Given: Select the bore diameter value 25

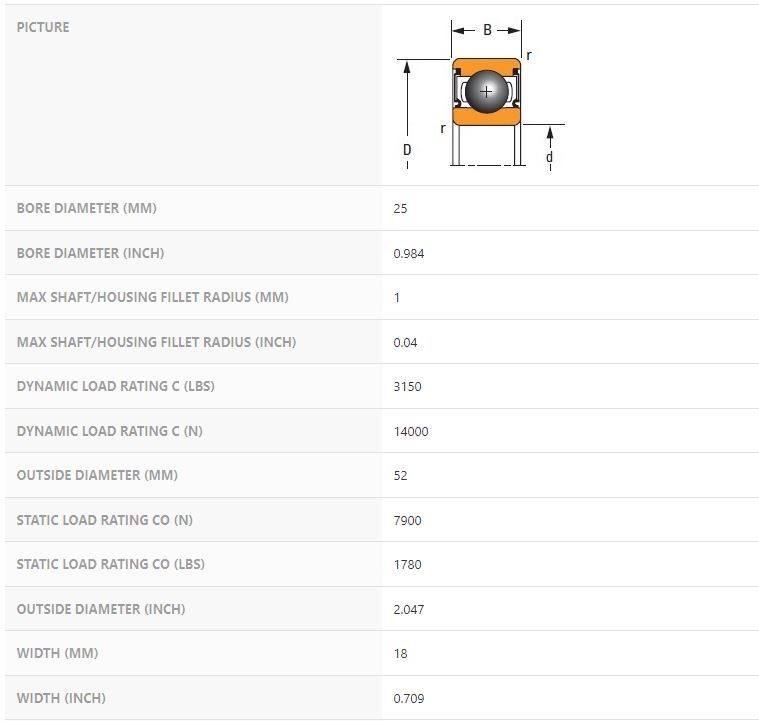Looking at the screenshot, I should pyautogui.click(x=401, y=209).
